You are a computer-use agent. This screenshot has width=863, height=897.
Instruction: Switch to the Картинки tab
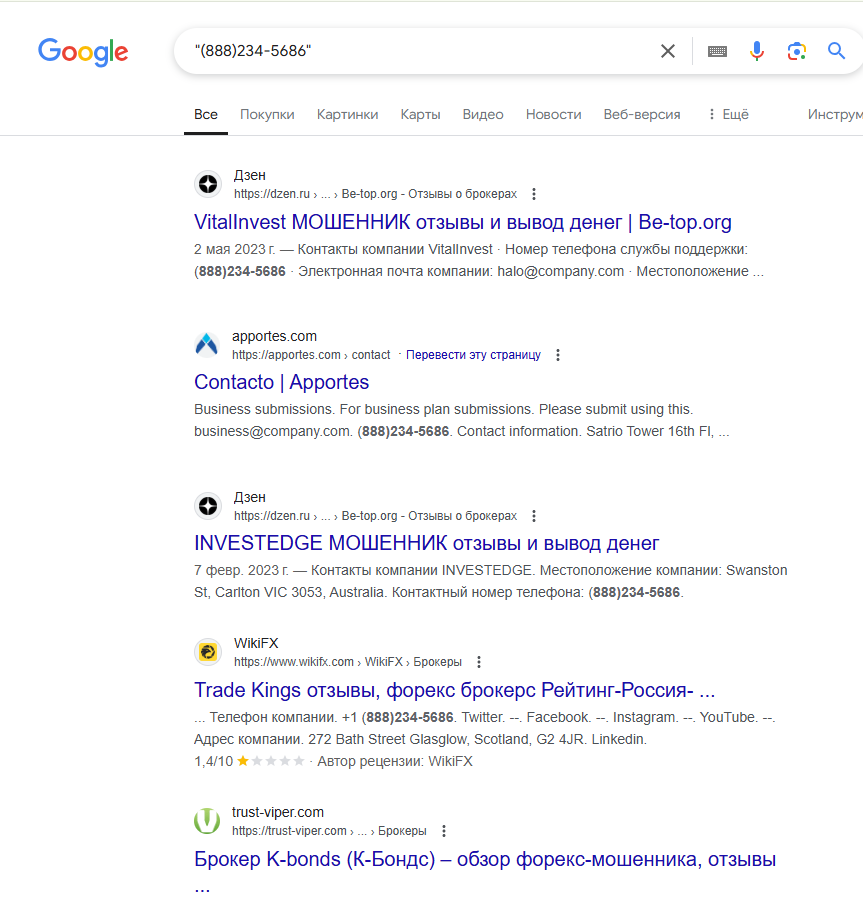[x=348, y=114]
